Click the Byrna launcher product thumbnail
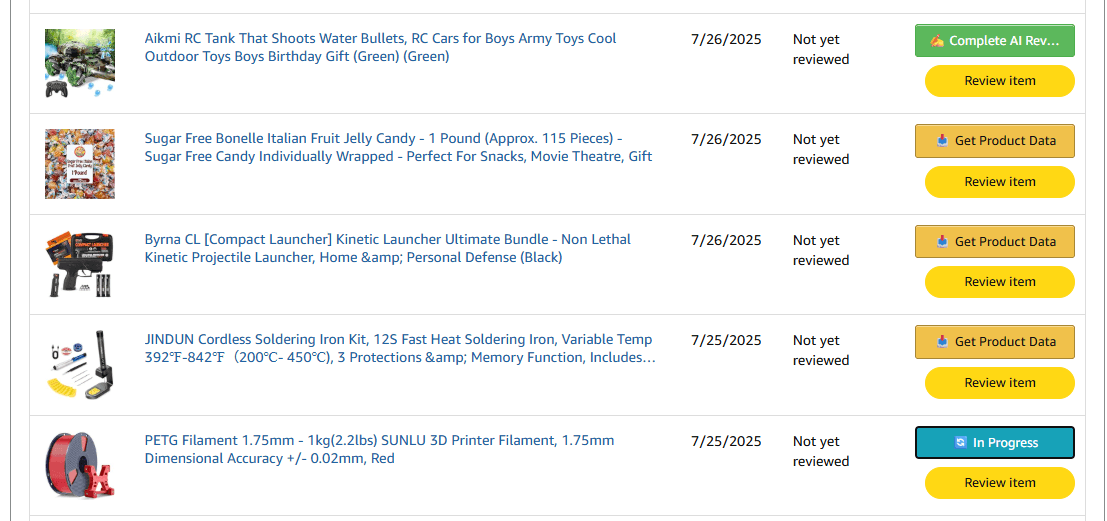The height and width of the screenshot is (521, 1107). tap(80, 264)
